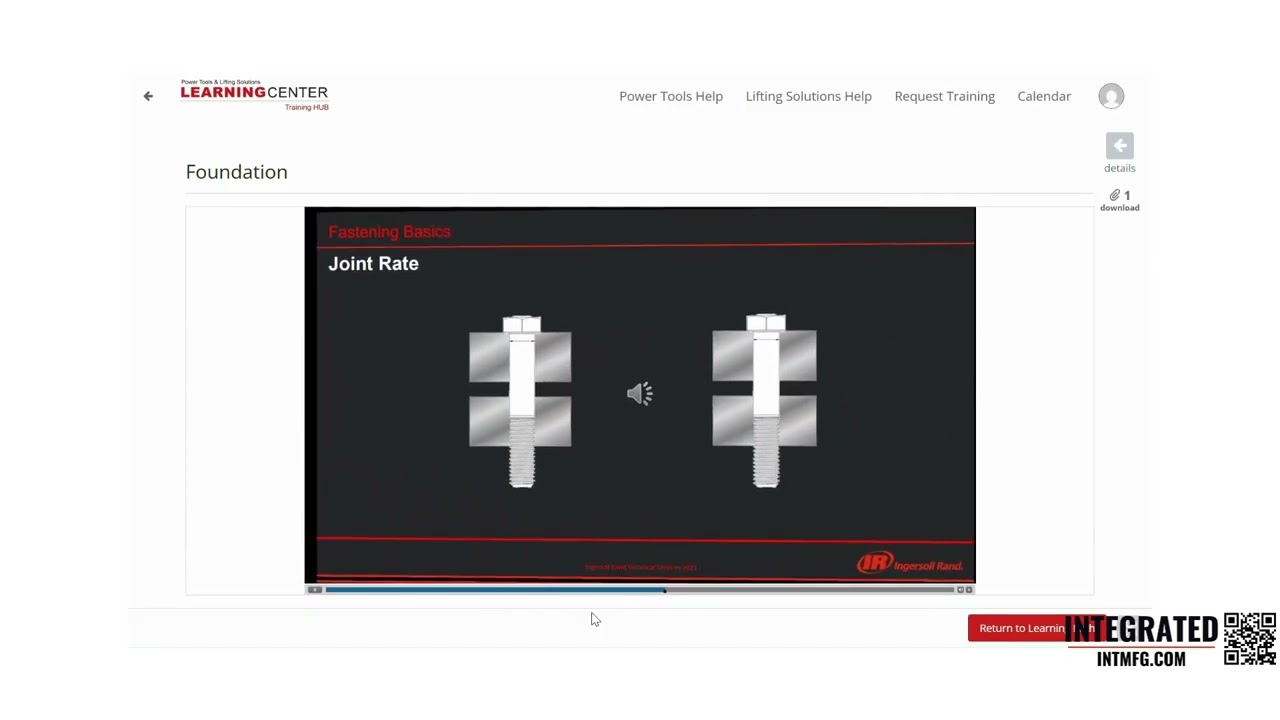Click the right bolt joint illustration
1280x720 pixels.
764,401
